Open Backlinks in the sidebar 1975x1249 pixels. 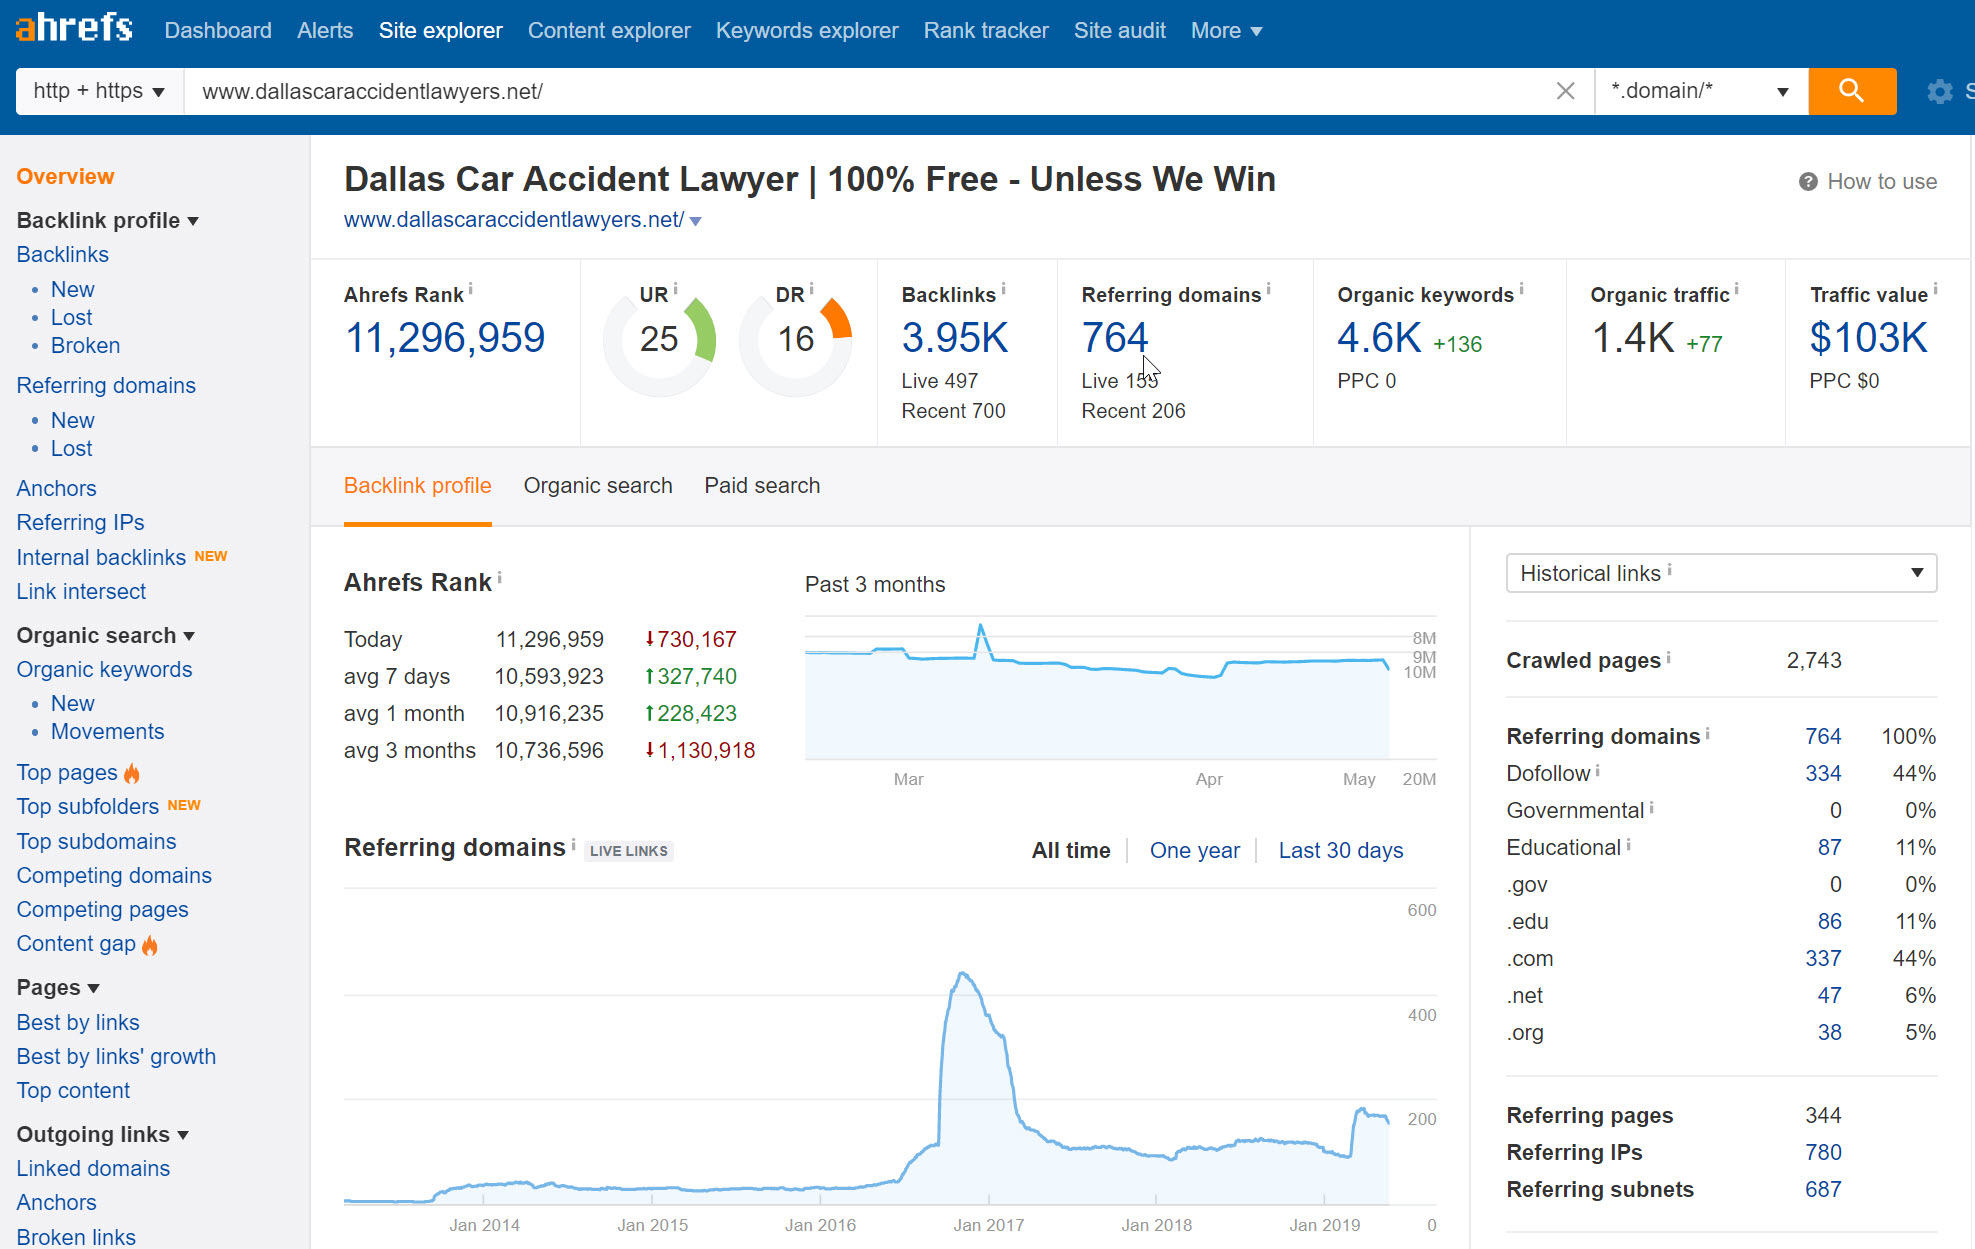[63, 255]
